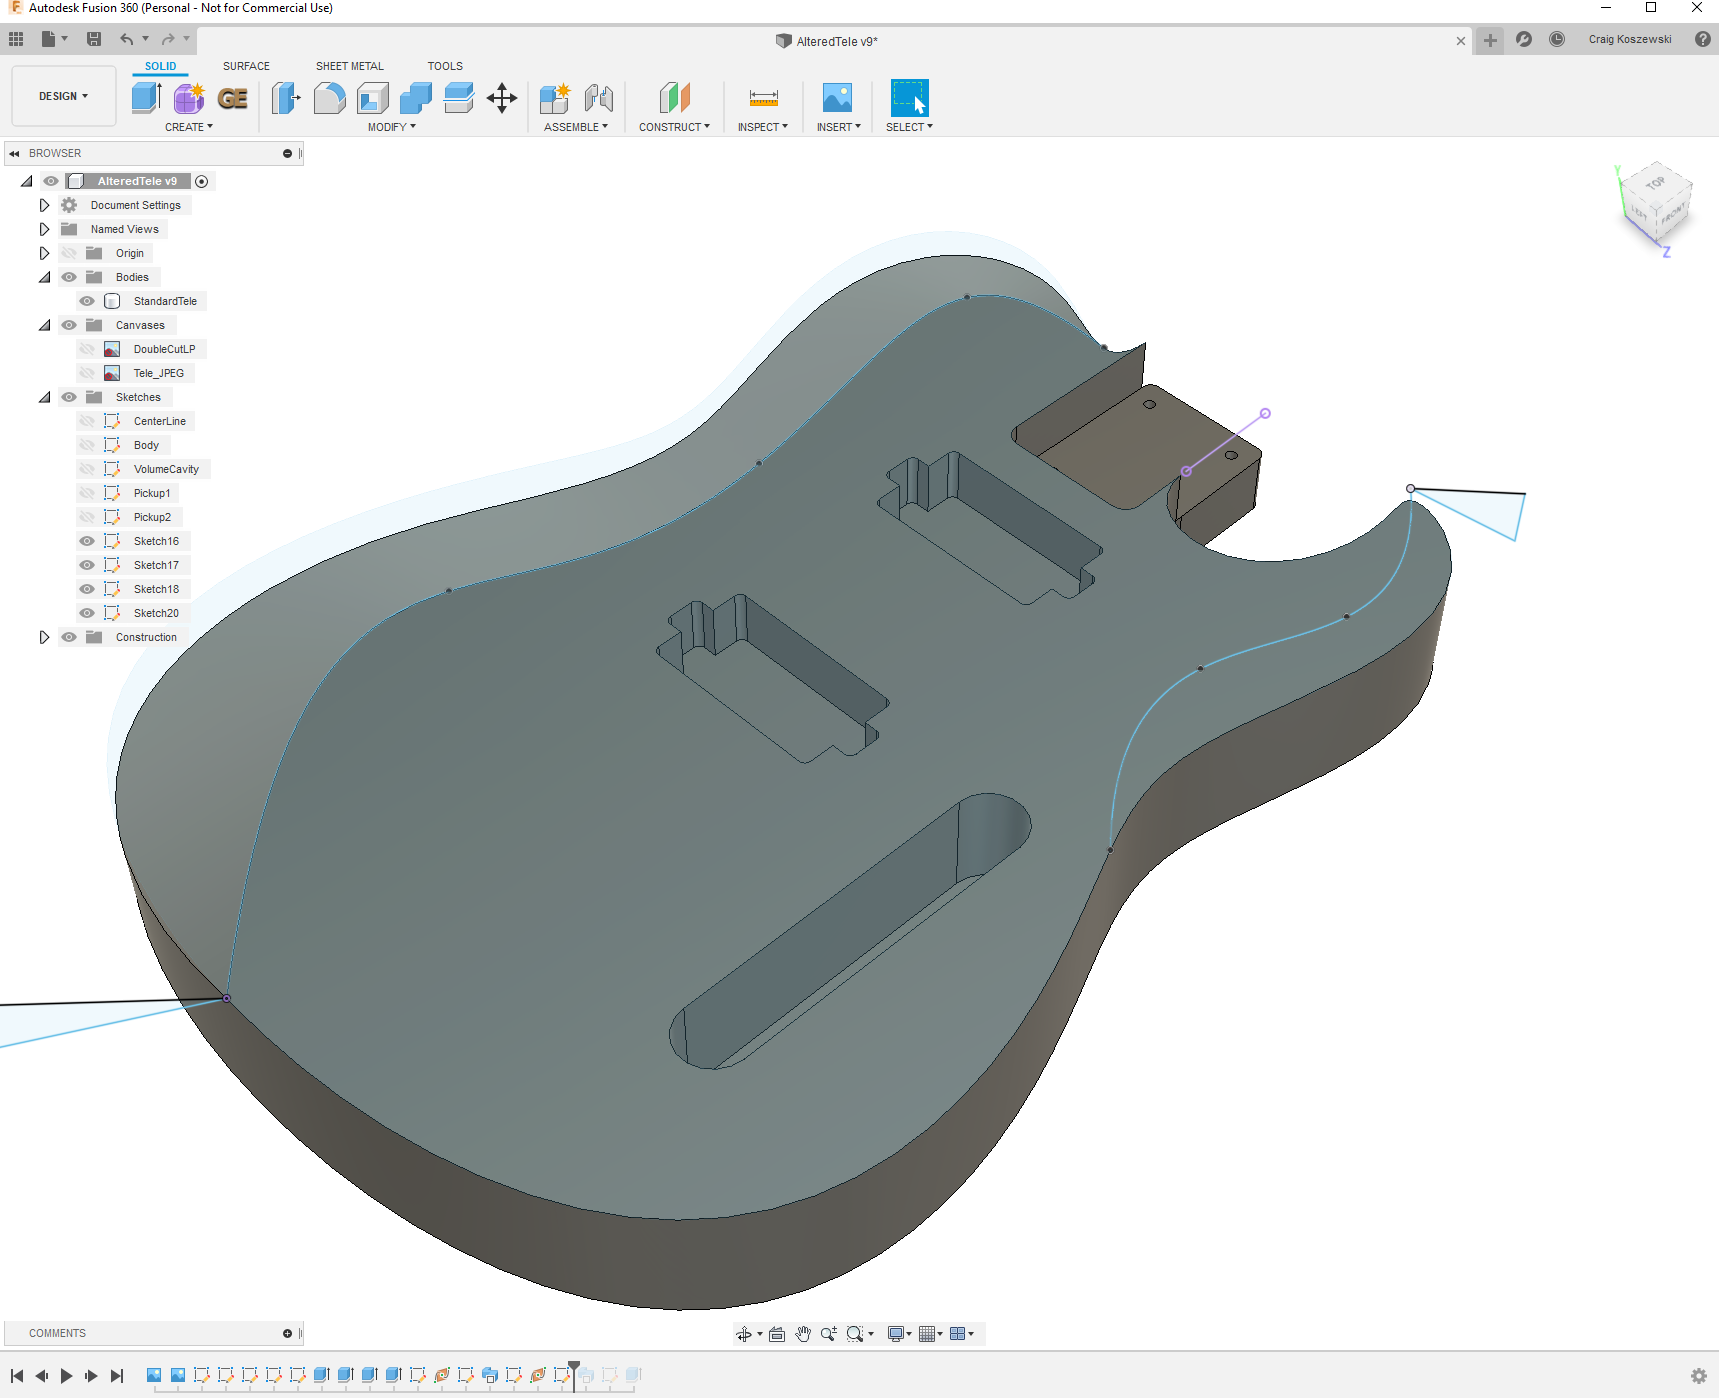Open the Design workspace selector

[63, 96]
